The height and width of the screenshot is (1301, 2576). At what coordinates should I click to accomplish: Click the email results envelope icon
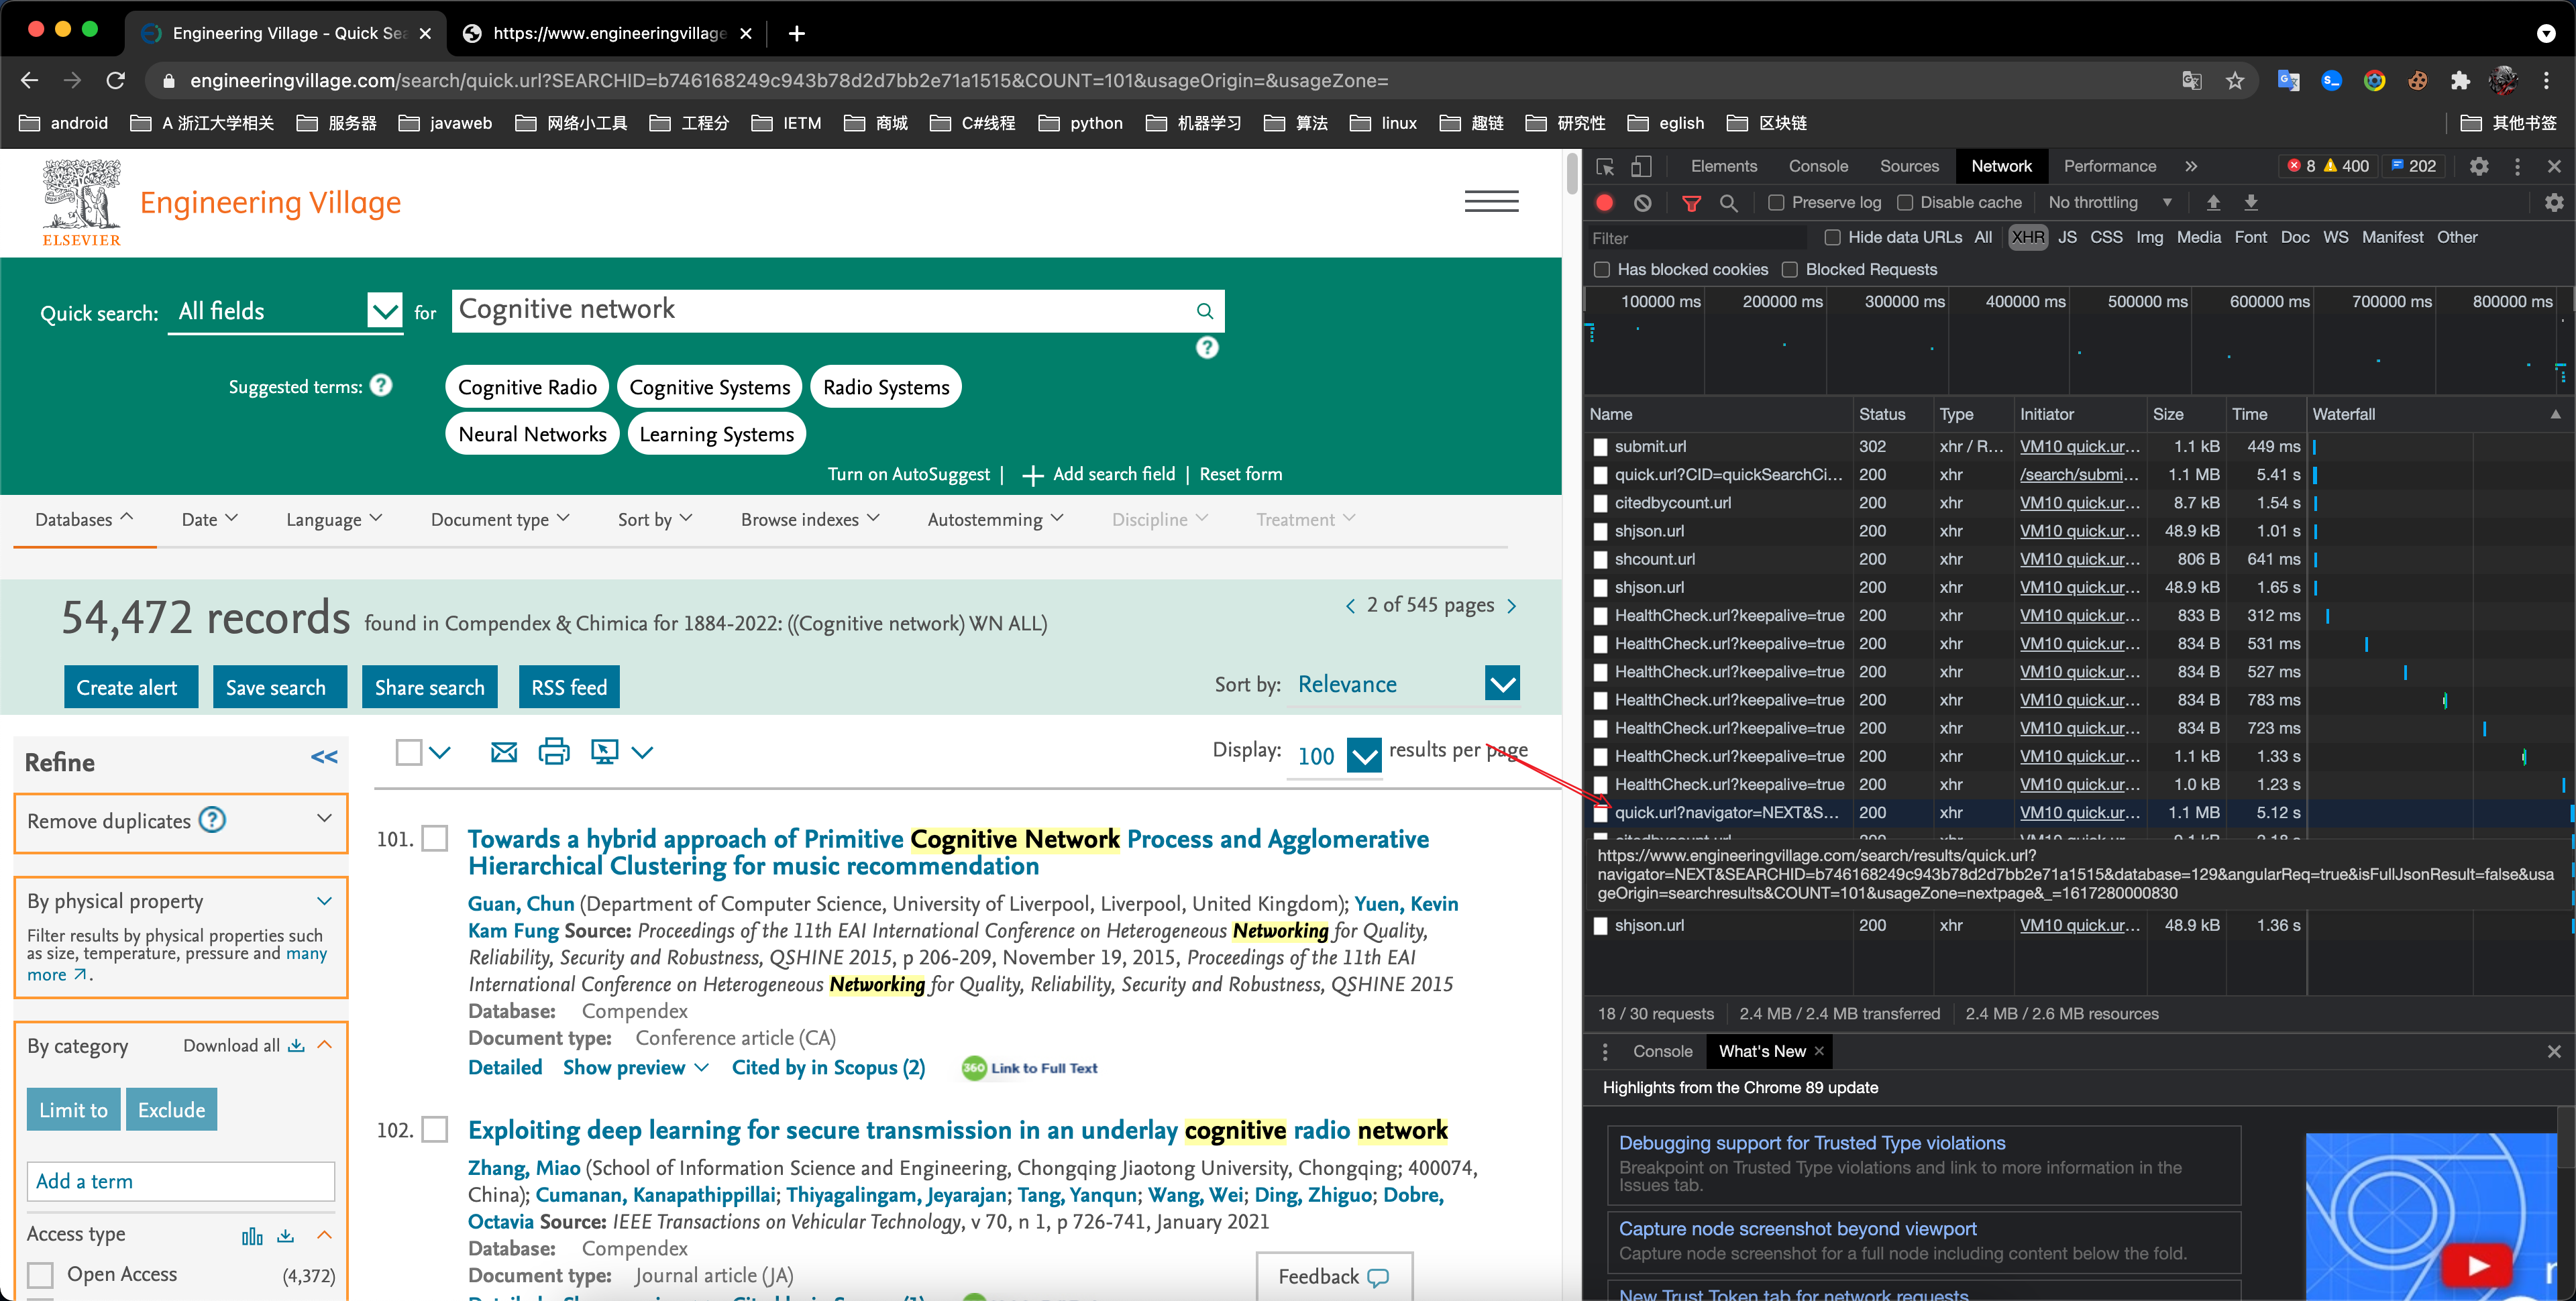504,752
